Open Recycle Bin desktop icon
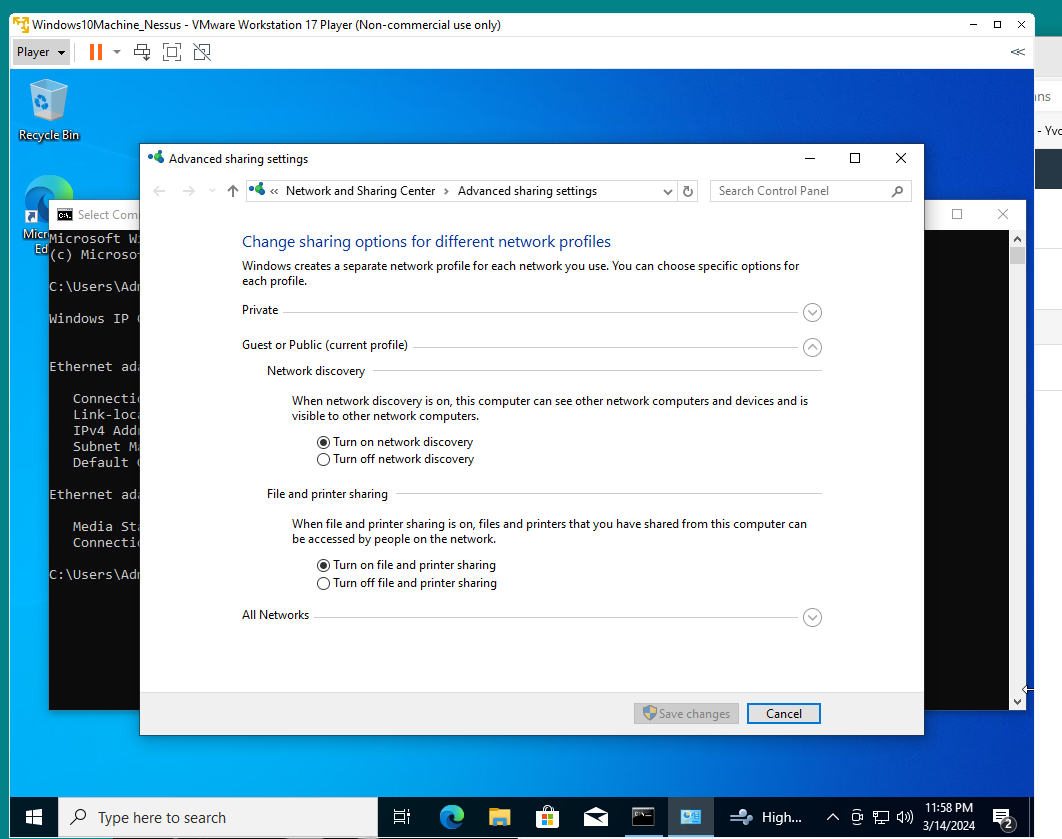 pos(49,110)
